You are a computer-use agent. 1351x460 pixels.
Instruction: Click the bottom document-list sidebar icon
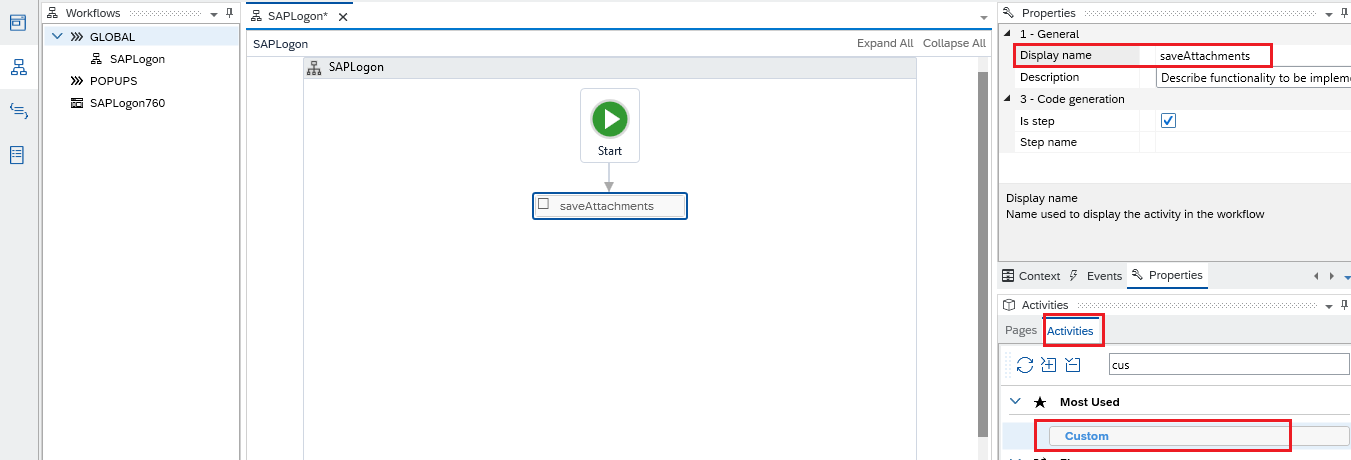[x=18, y=155]
